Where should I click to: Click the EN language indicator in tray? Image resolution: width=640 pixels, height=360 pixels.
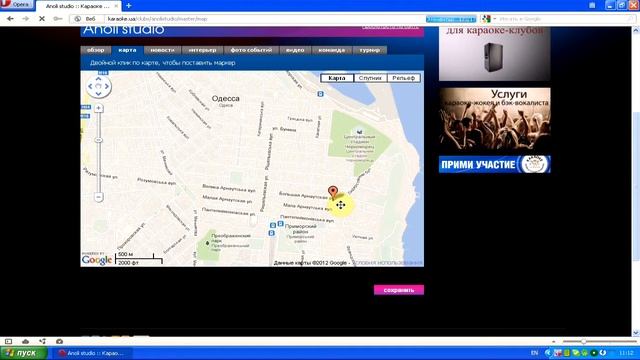[534, 353]
